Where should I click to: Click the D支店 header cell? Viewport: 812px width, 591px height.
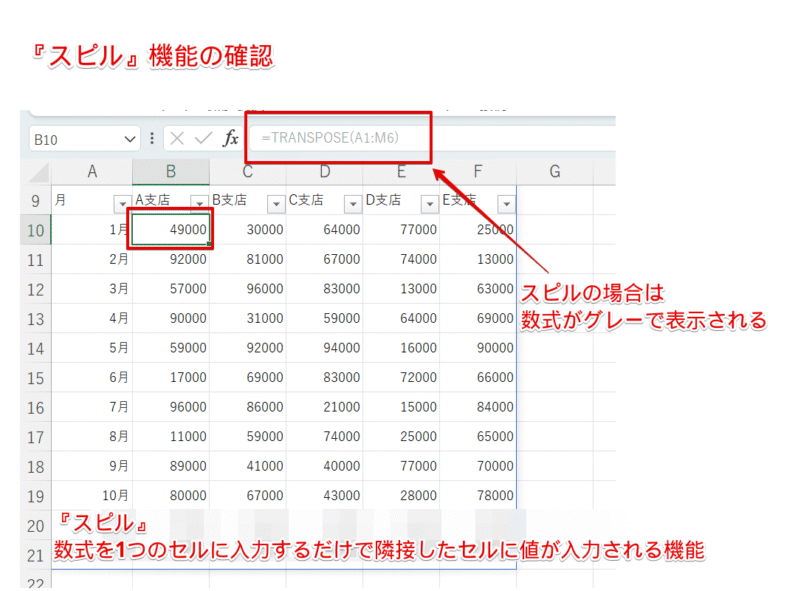pyautogui.click(x=401, y=200)
